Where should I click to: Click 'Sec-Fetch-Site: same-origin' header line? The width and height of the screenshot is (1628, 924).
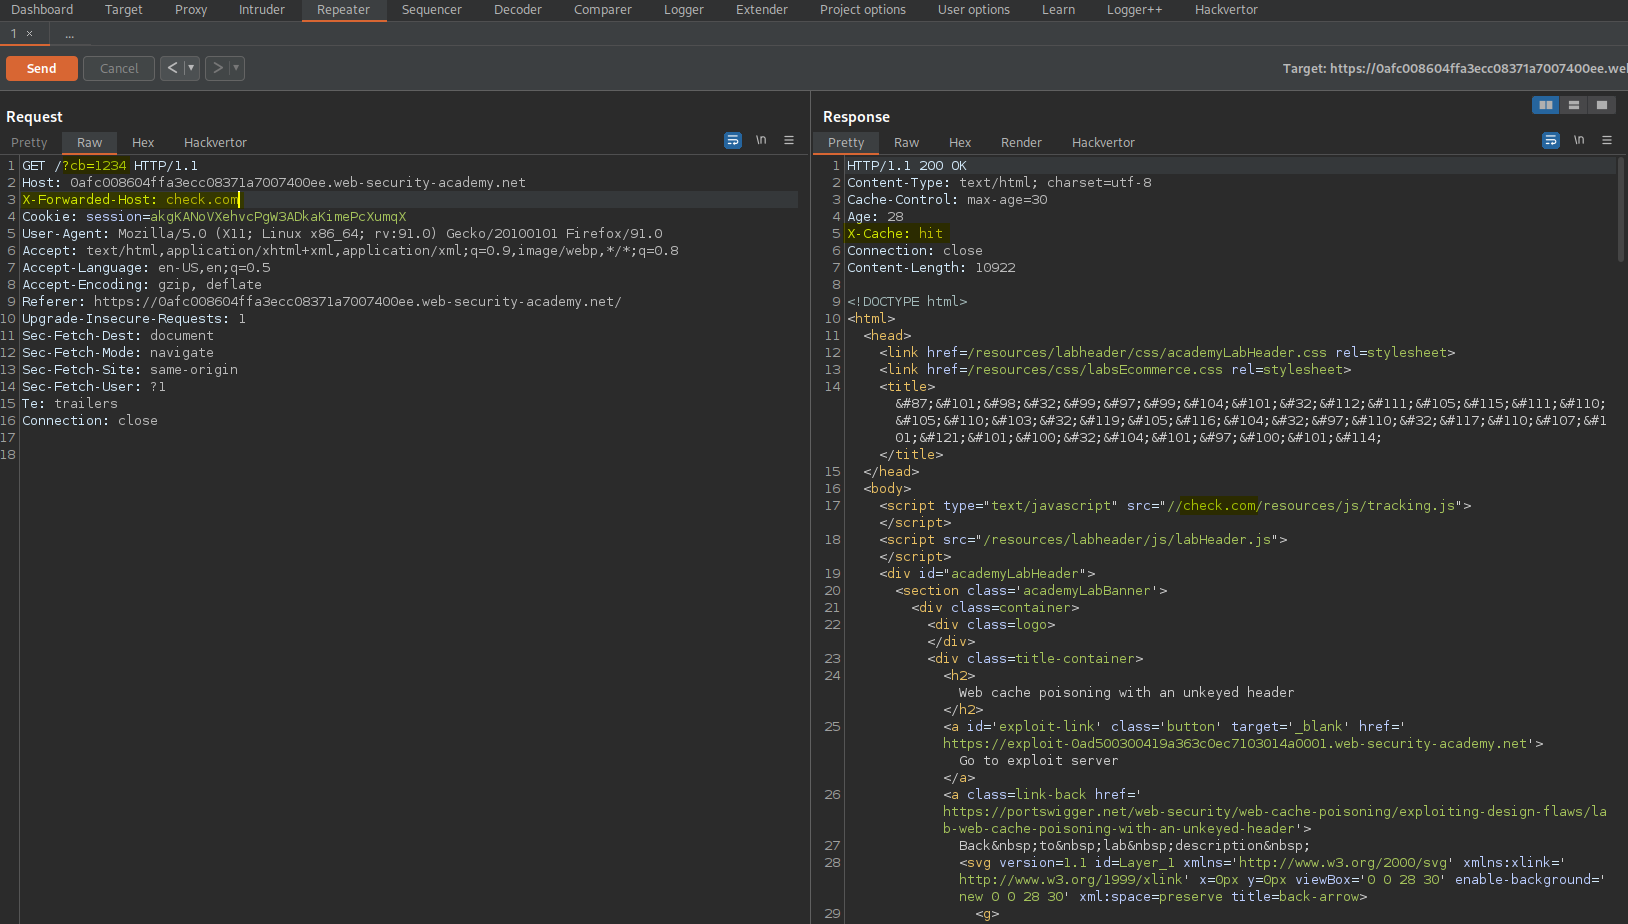tap(130, 370)
